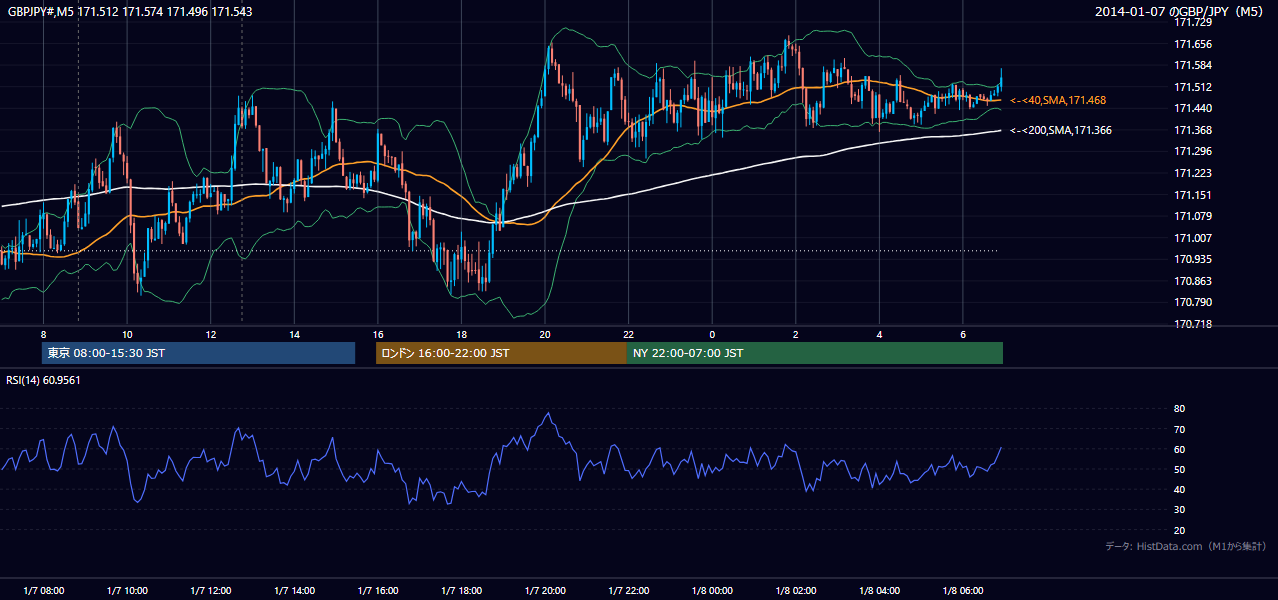
Task: Click hour 22 on the price chart time axis
Action: click(629, 334)
